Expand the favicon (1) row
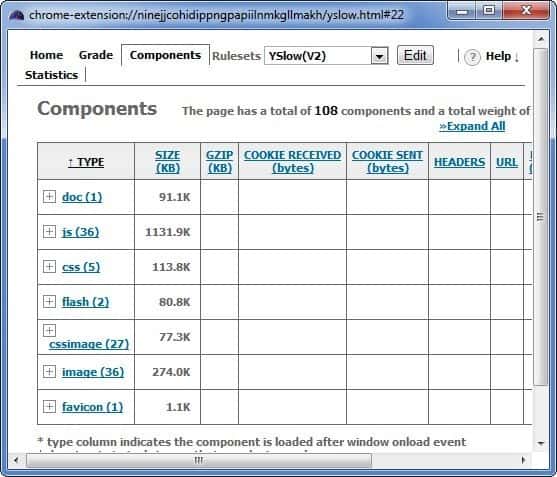 49,406
